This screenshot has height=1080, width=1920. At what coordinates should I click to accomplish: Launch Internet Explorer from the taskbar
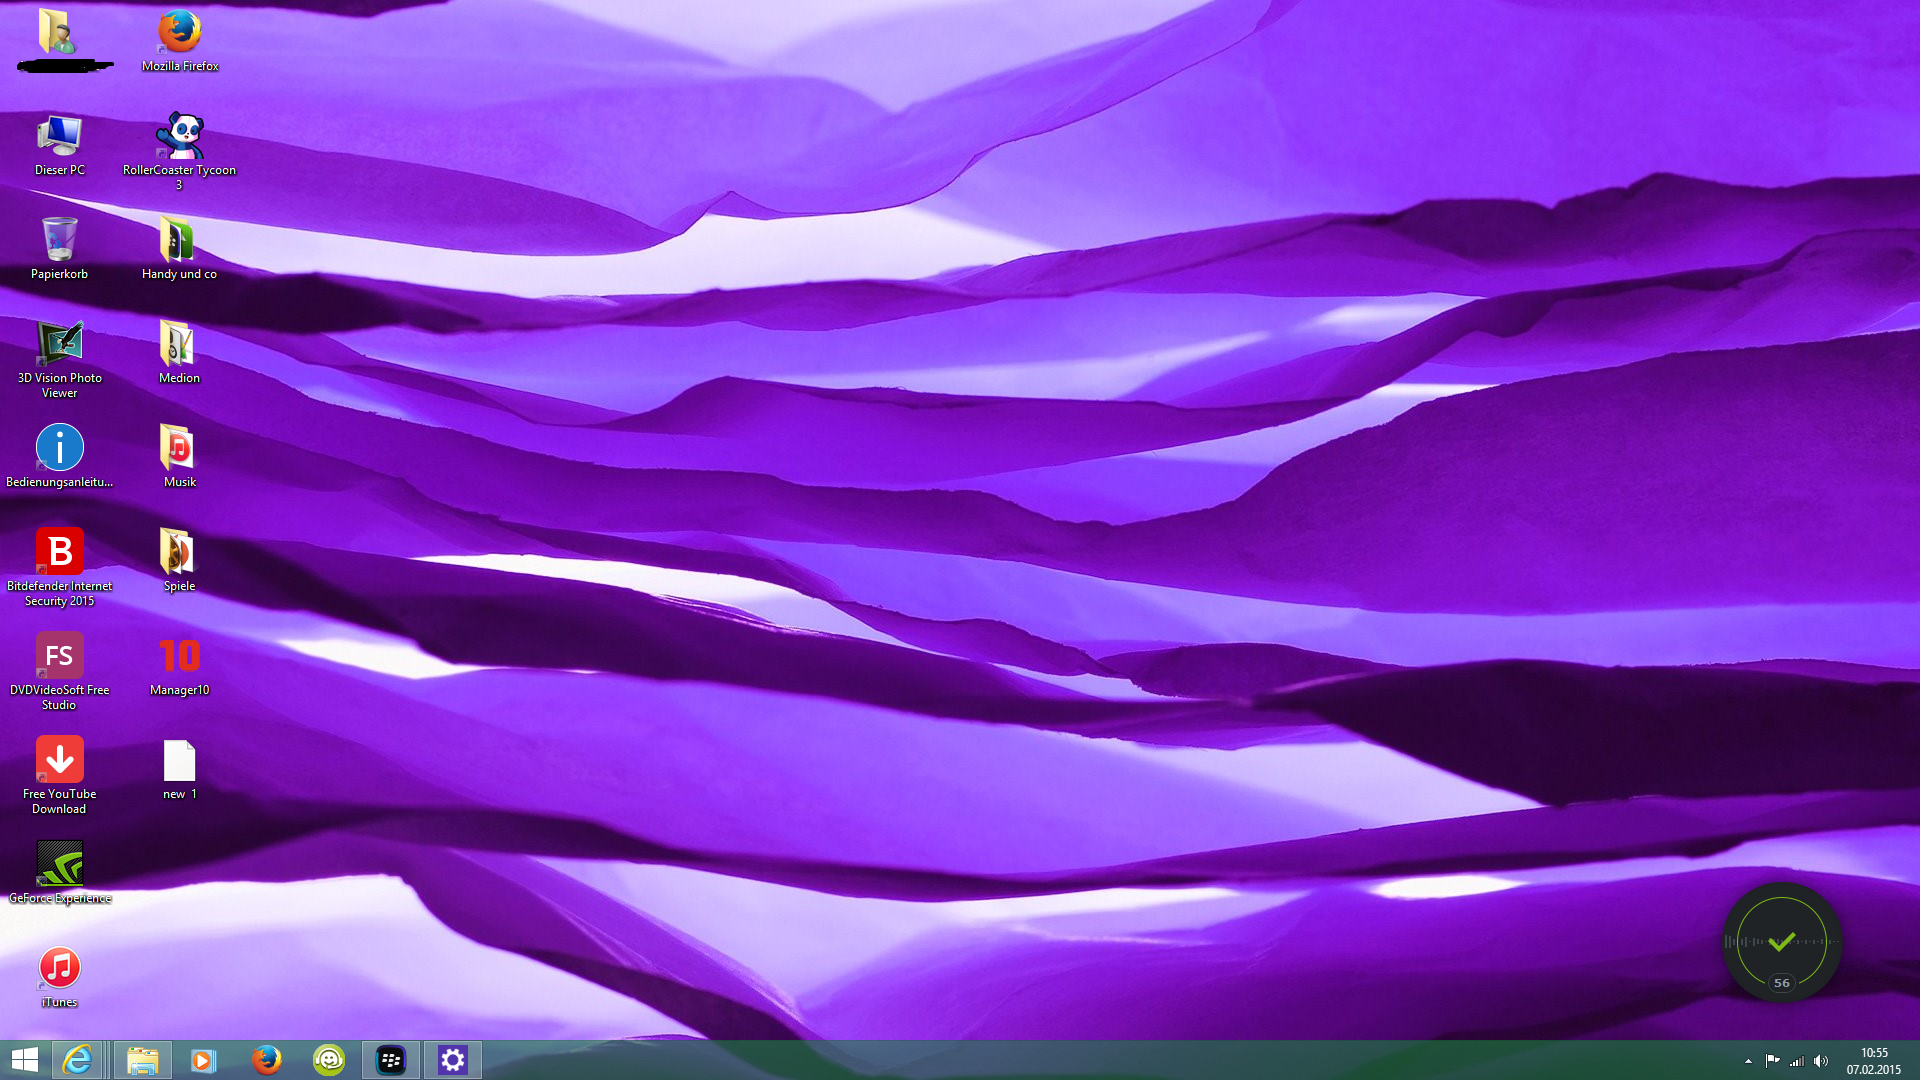78,1060
